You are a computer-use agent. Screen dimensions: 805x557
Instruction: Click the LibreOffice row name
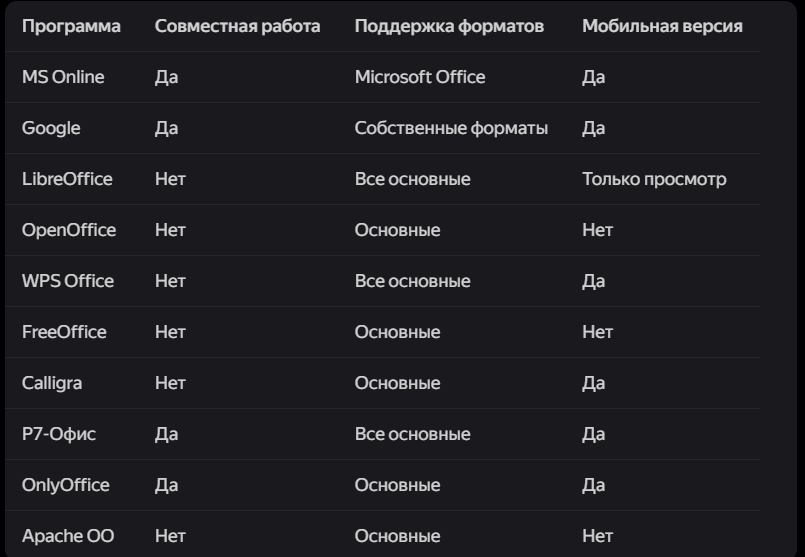[x=67, y=179]
